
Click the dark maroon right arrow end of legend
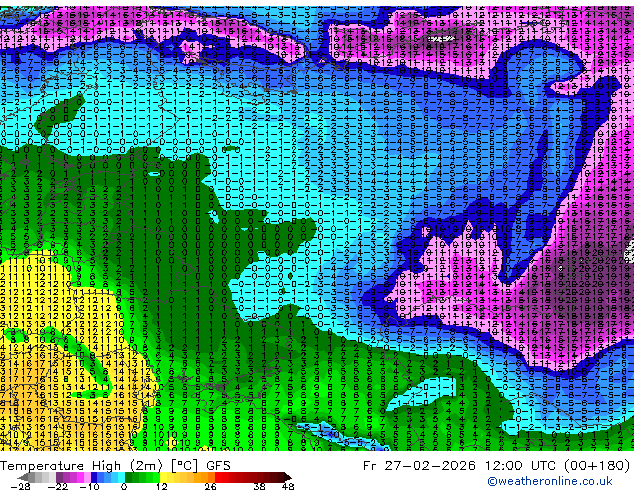288,477
